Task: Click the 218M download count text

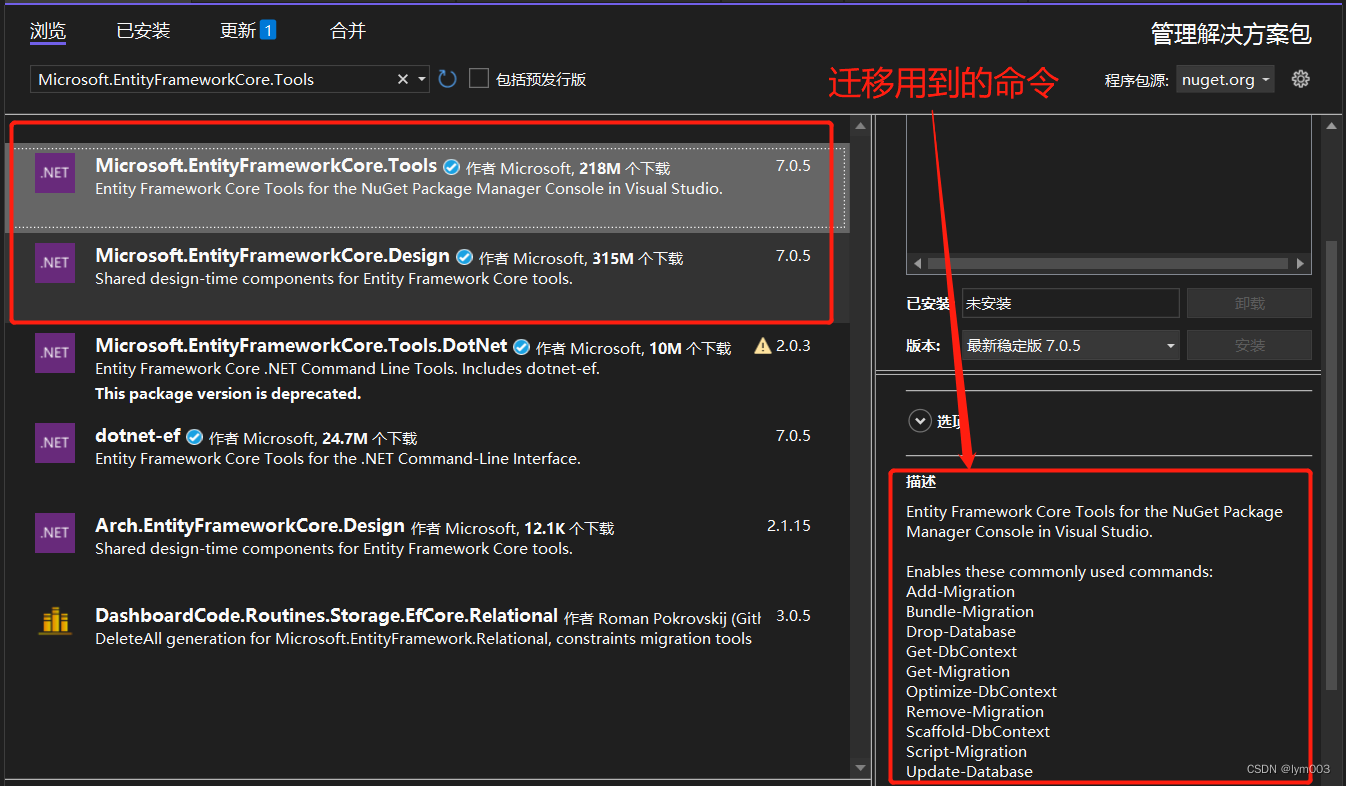Action: 601,168
